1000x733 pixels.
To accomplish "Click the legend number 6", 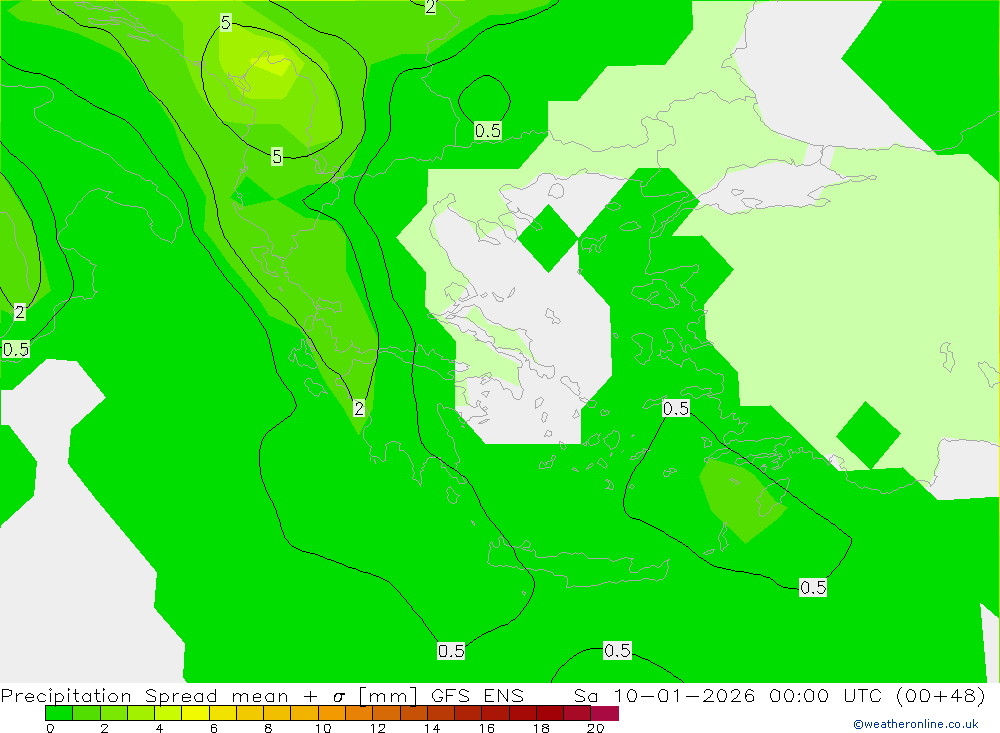I will [214, 728].
